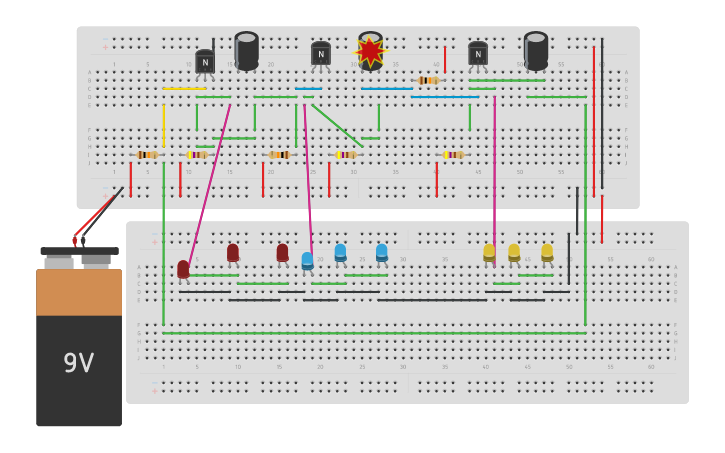This screenshot has width=725, height=453.
Task: Click the exploded capacitor with red starburst
Action: click(370, 50)
